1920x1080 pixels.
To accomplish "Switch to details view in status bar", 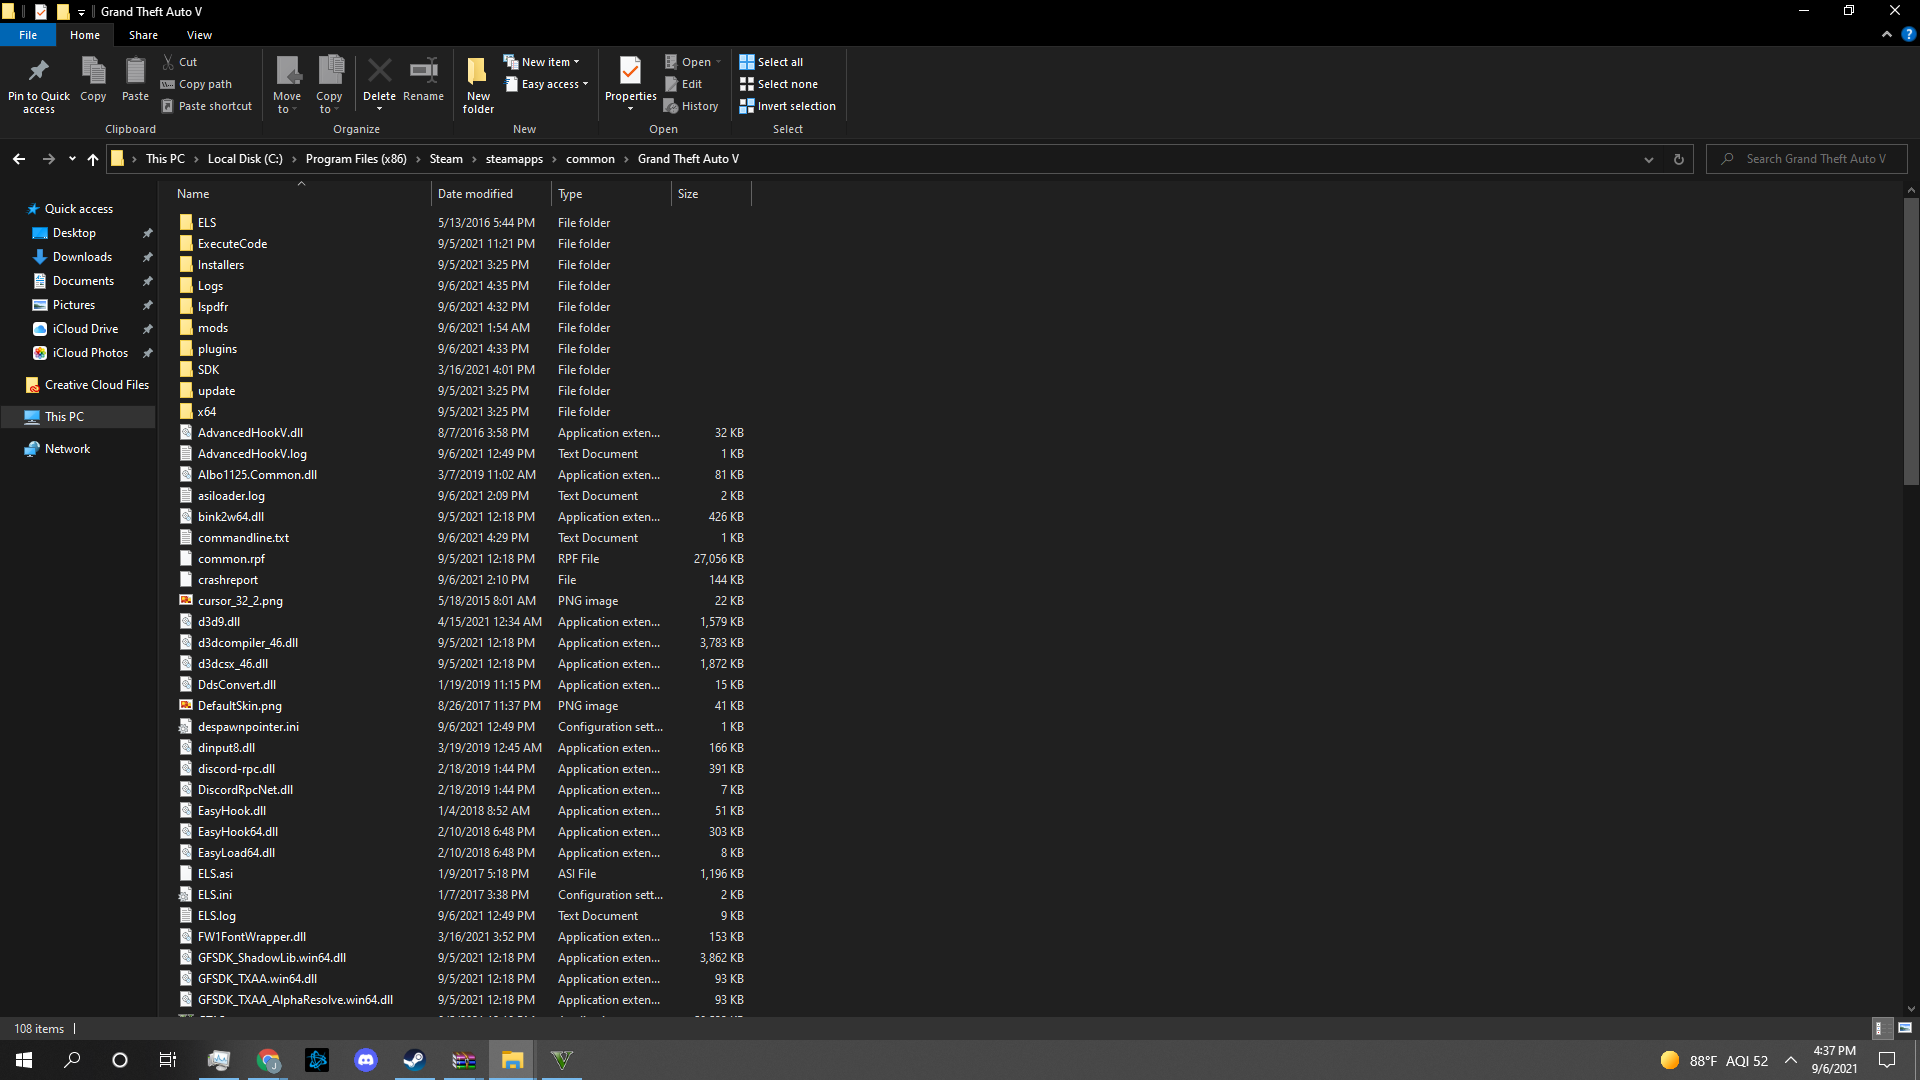I will click(1880, 1028).
